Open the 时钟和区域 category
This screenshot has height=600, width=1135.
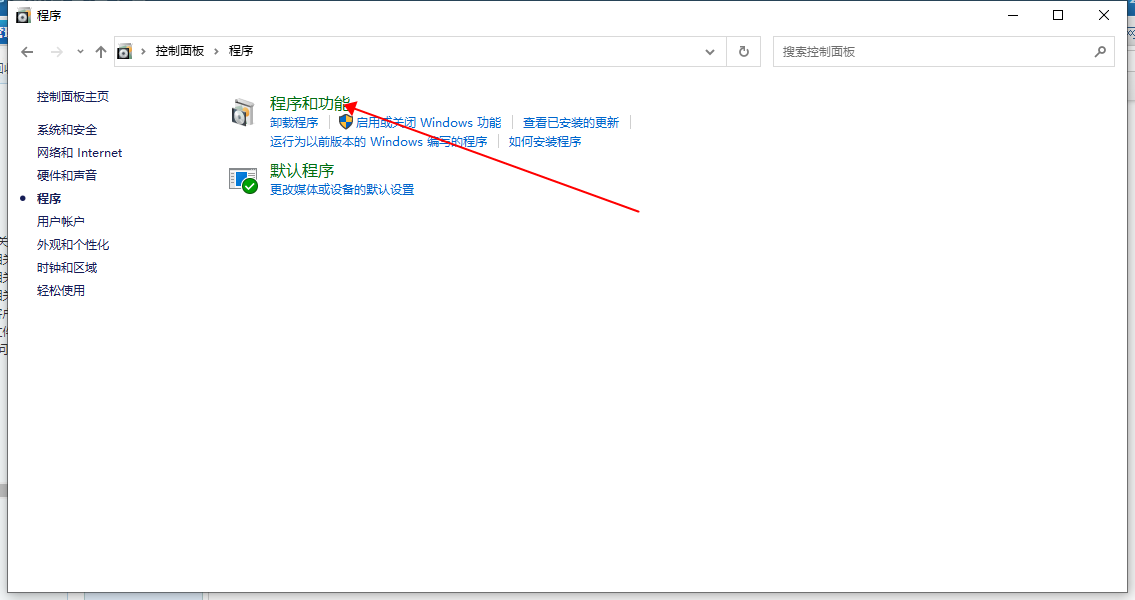click(x=67, y=268)
